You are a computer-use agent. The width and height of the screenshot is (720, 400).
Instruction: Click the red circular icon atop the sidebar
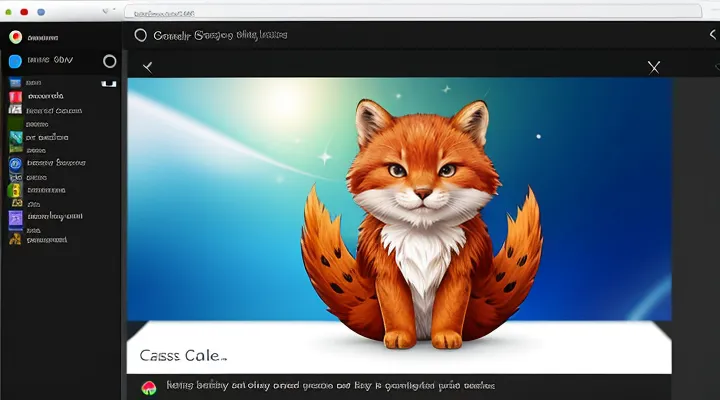click(15, 37)
